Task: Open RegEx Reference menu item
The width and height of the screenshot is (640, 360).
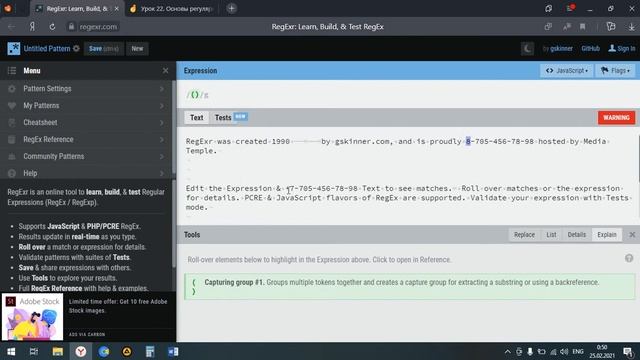Action: tap(86, 140)
